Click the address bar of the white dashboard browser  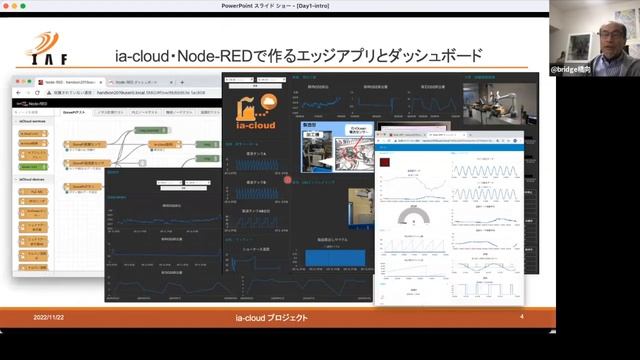[x=445, y=141]
